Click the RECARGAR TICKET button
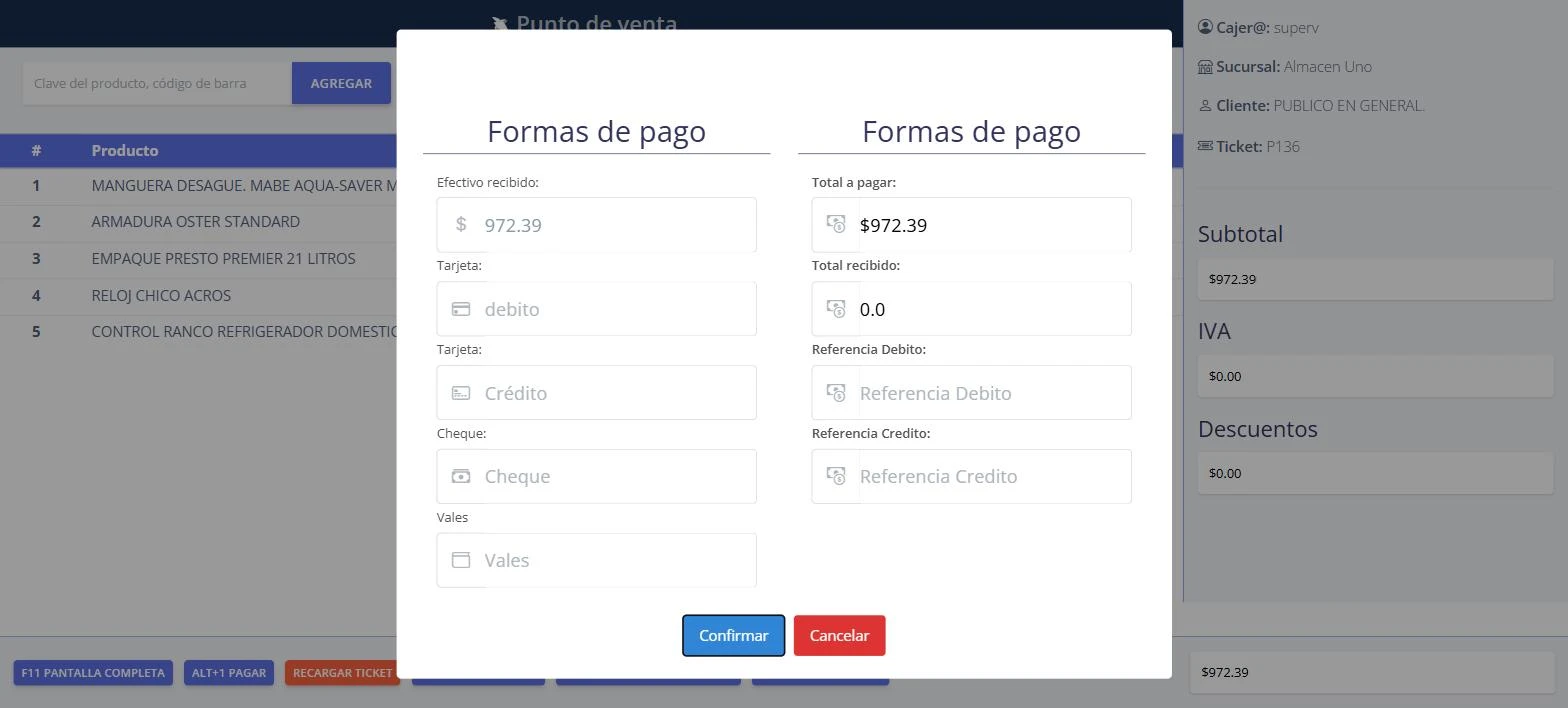This screenshot has width=1568, height=708. tap(342, 673)
